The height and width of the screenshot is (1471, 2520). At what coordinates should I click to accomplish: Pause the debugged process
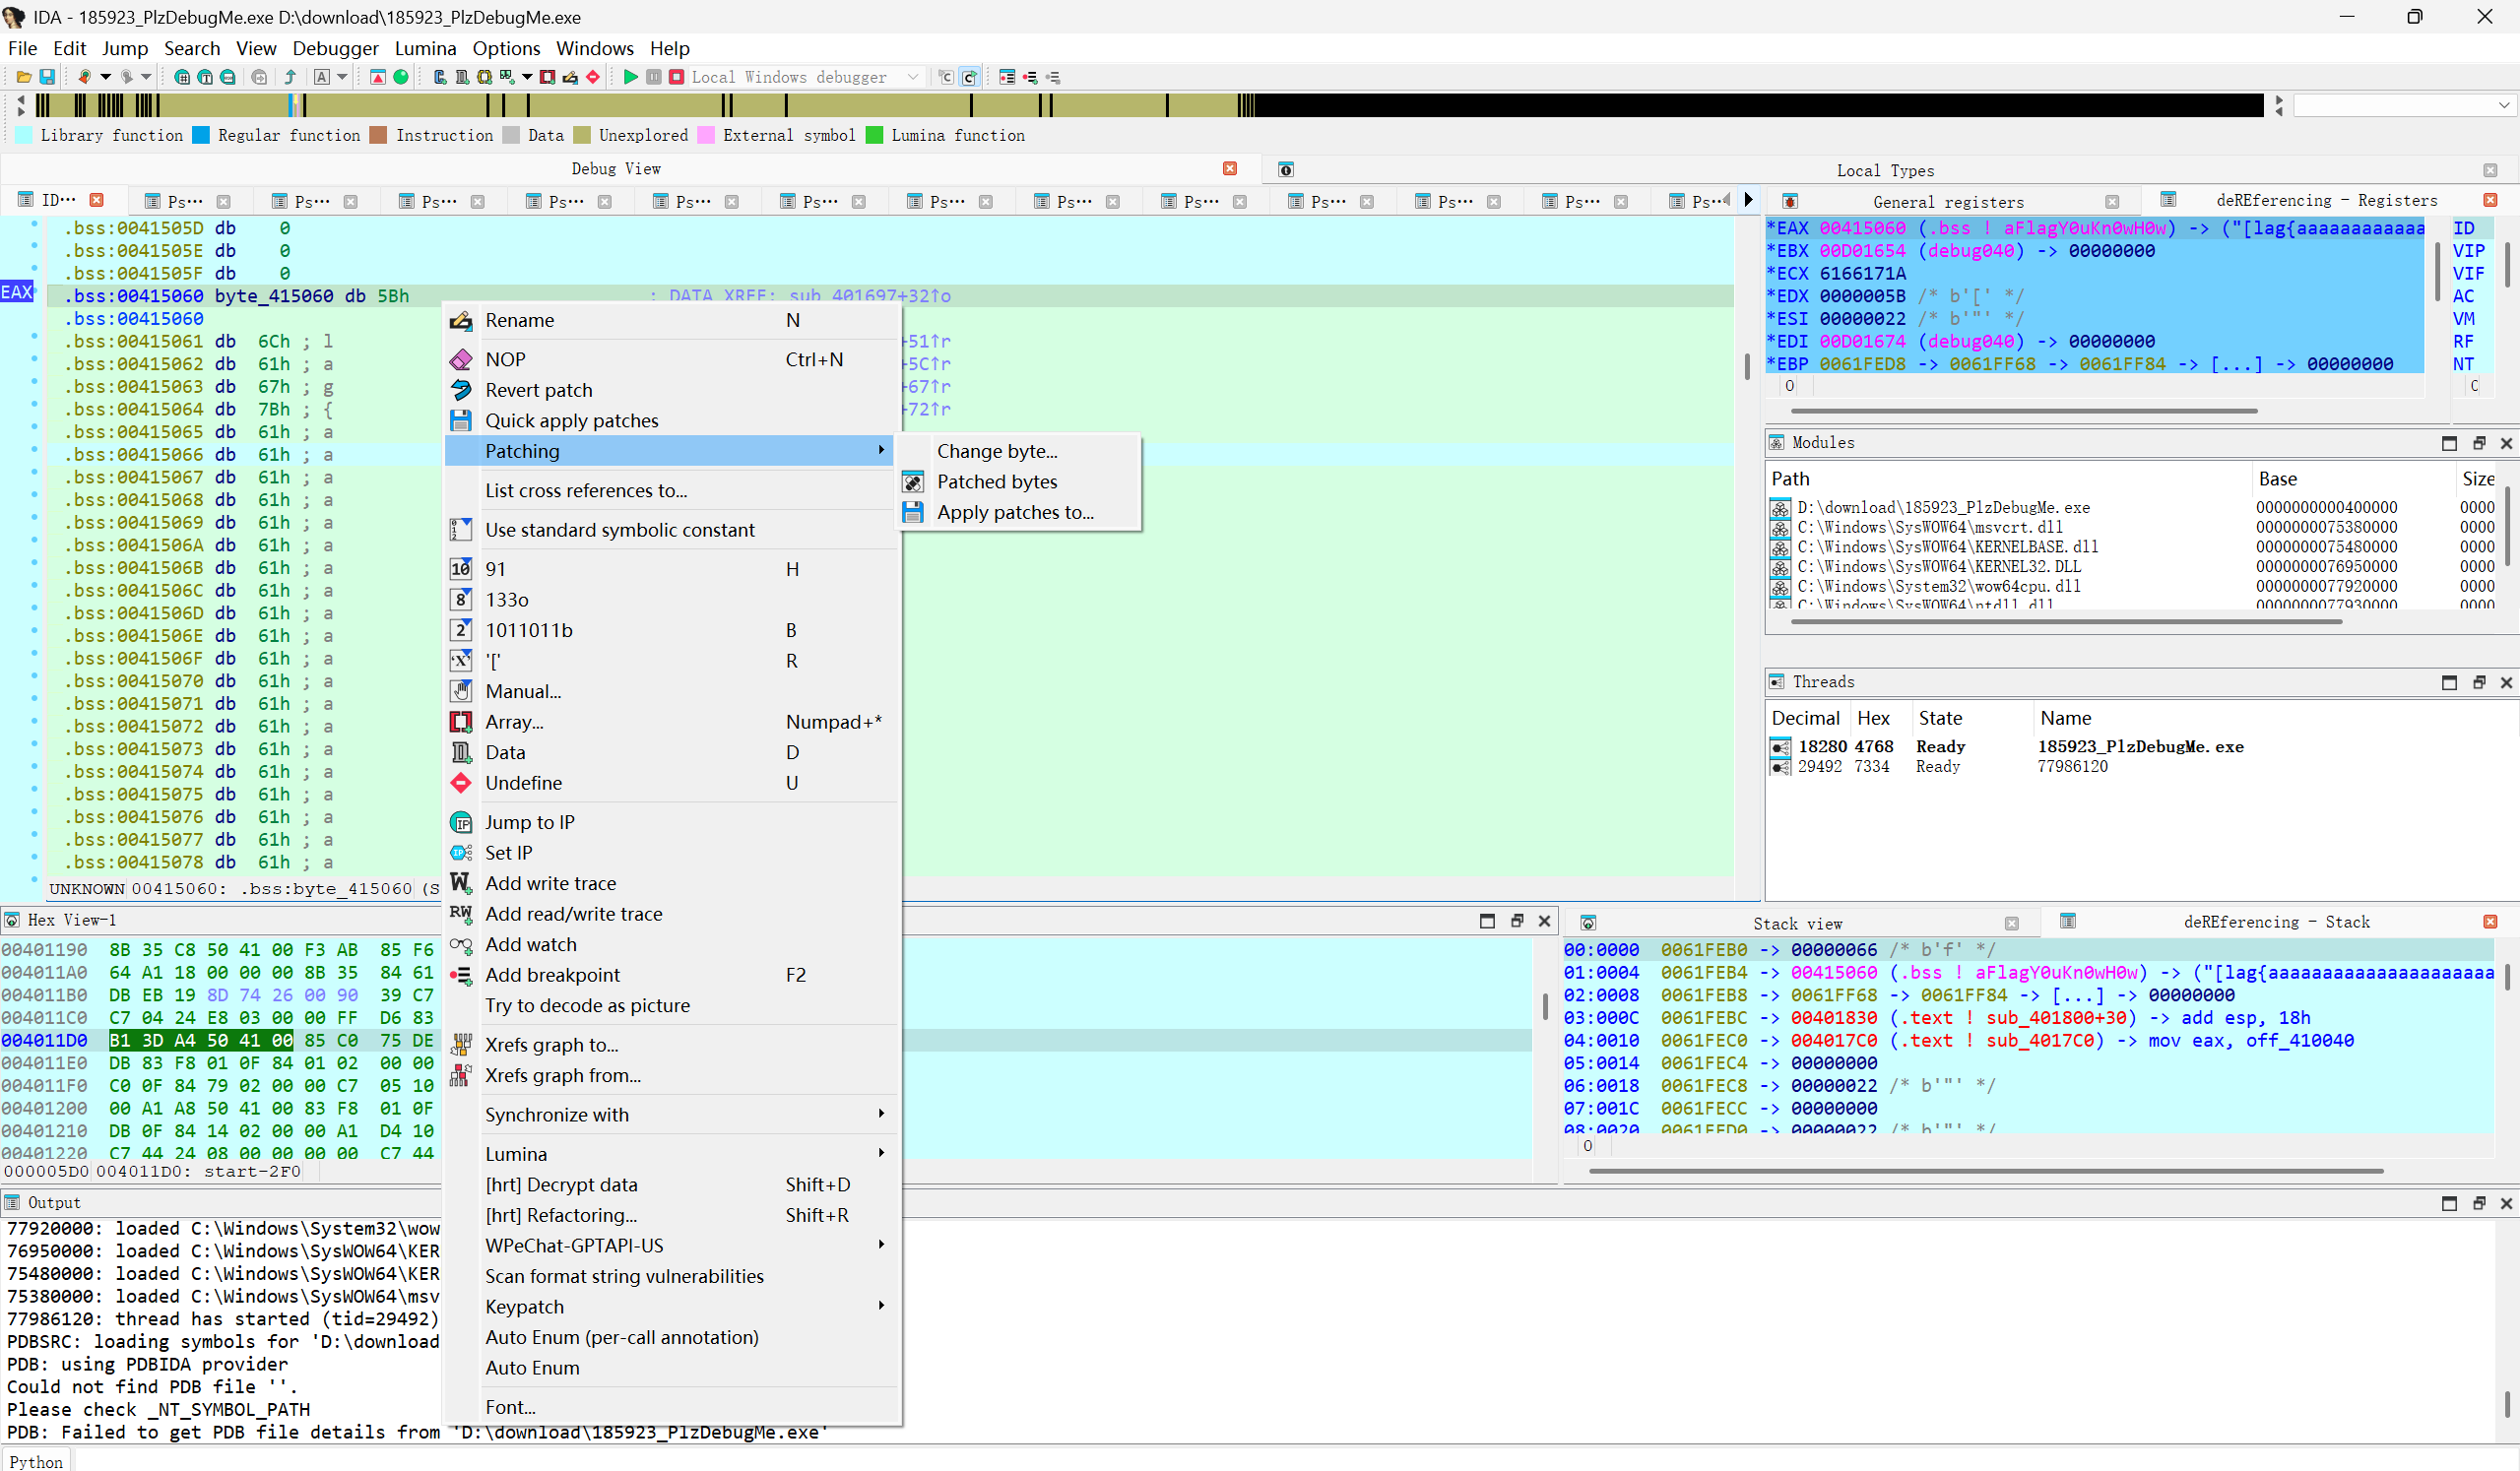[x=654, y=77]
